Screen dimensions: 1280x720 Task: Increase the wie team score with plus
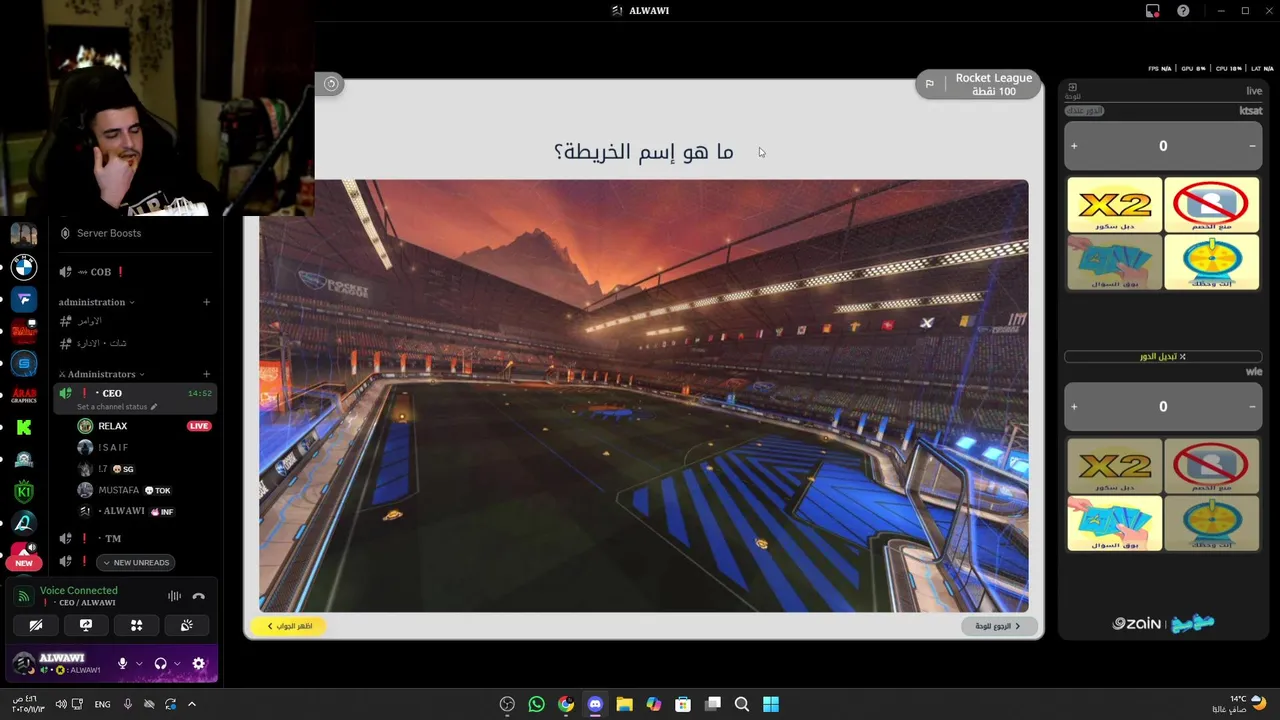(1074, 407)
